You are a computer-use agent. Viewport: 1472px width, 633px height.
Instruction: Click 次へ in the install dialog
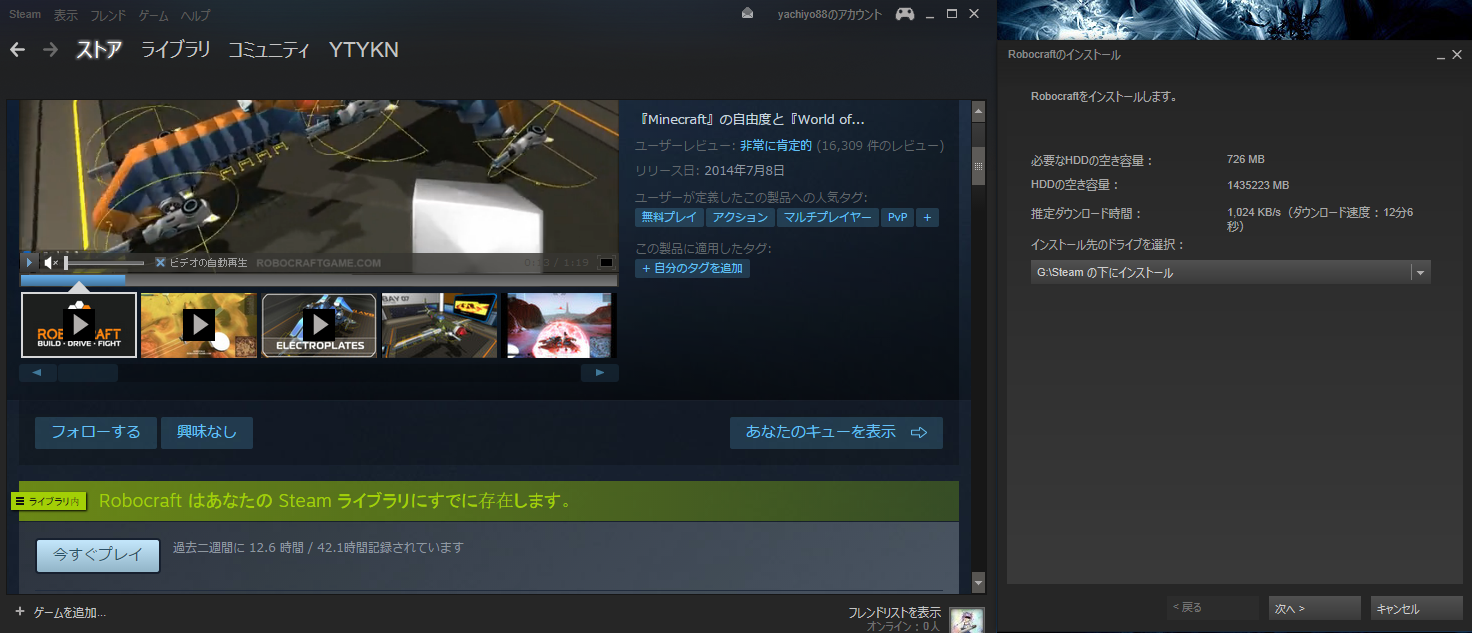(1316, 608)
